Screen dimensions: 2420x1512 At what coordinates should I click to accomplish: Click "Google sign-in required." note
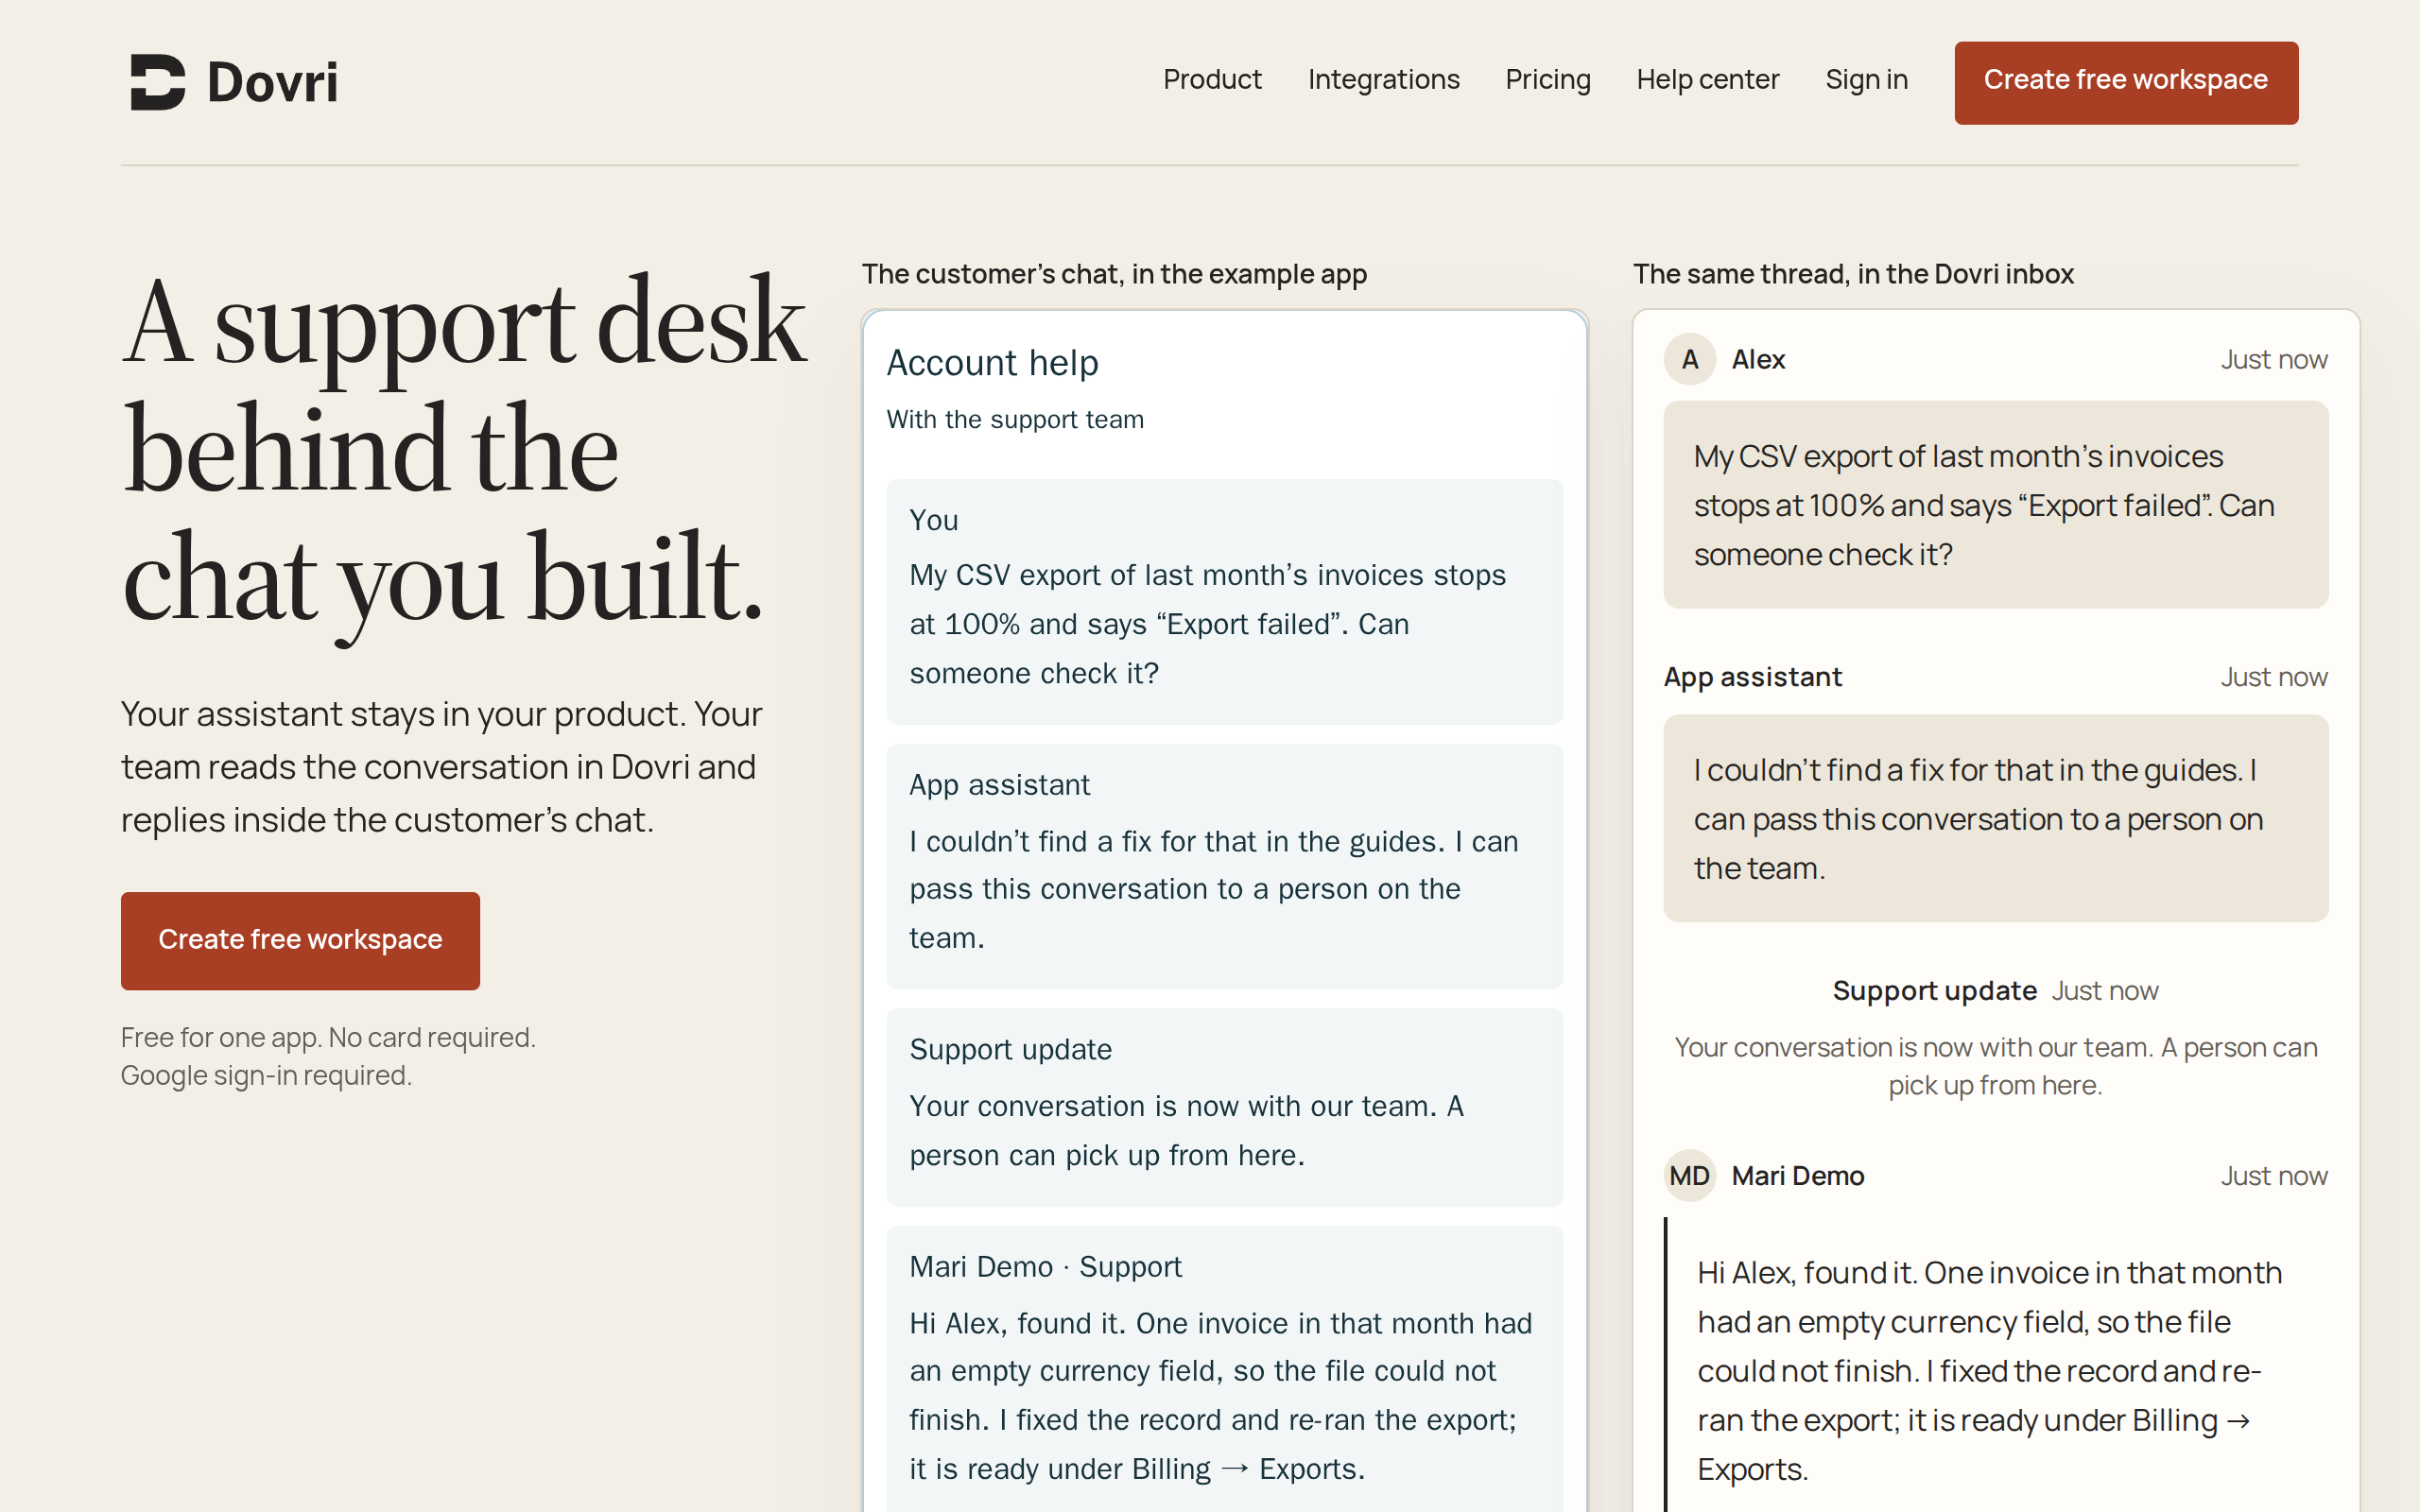click(266, 1076)
